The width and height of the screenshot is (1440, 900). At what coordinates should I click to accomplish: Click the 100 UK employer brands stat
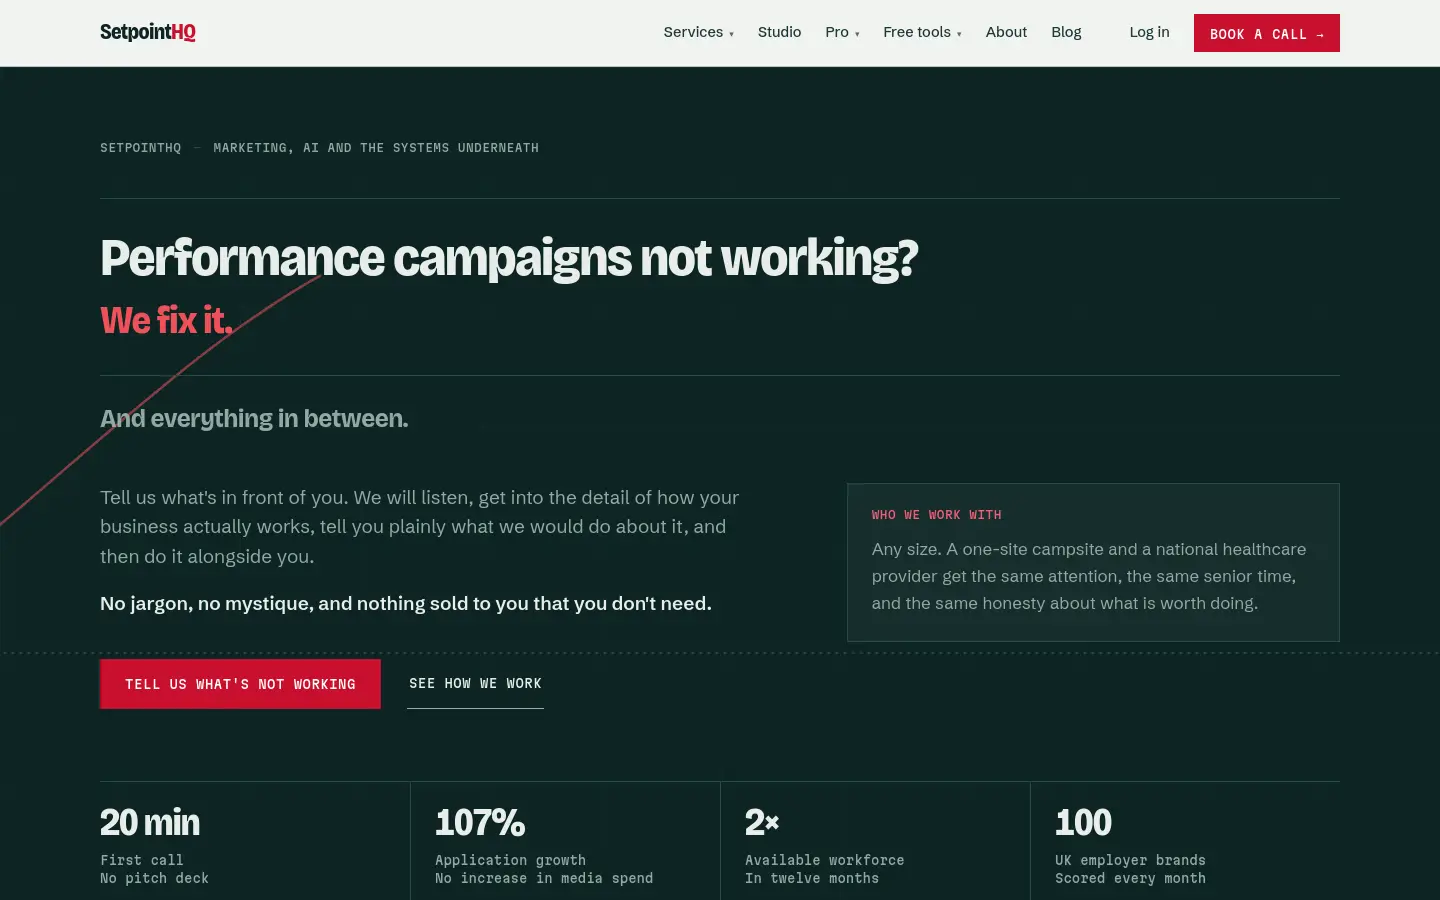pos(1130,846)
